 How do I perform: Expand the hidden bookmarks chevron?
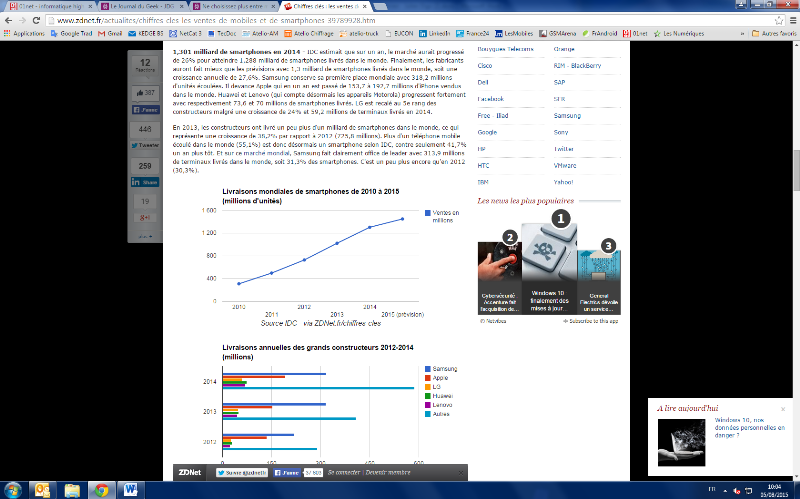[x=742, y=33]
